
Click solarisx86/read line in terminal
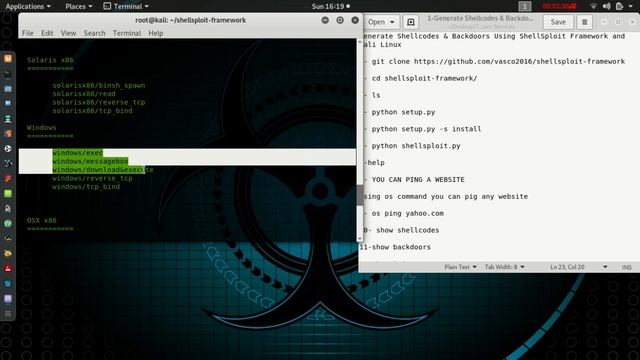(84, 94)
